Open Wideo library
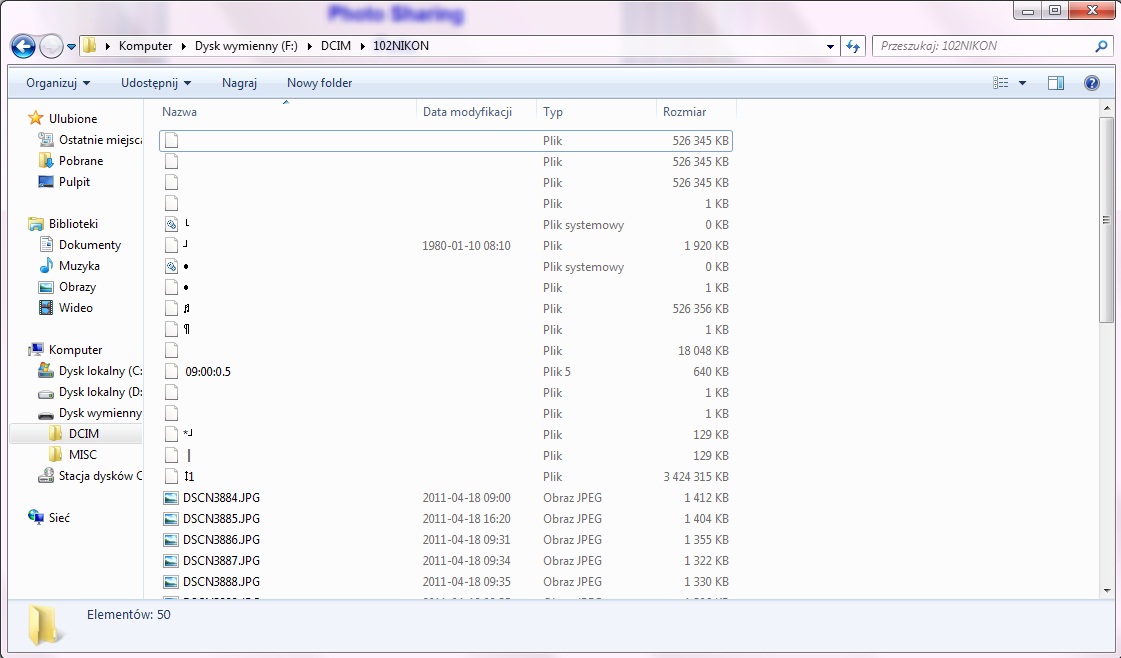Image resolution: width=1121 pixels, height=658 pixels. point(76,308)
